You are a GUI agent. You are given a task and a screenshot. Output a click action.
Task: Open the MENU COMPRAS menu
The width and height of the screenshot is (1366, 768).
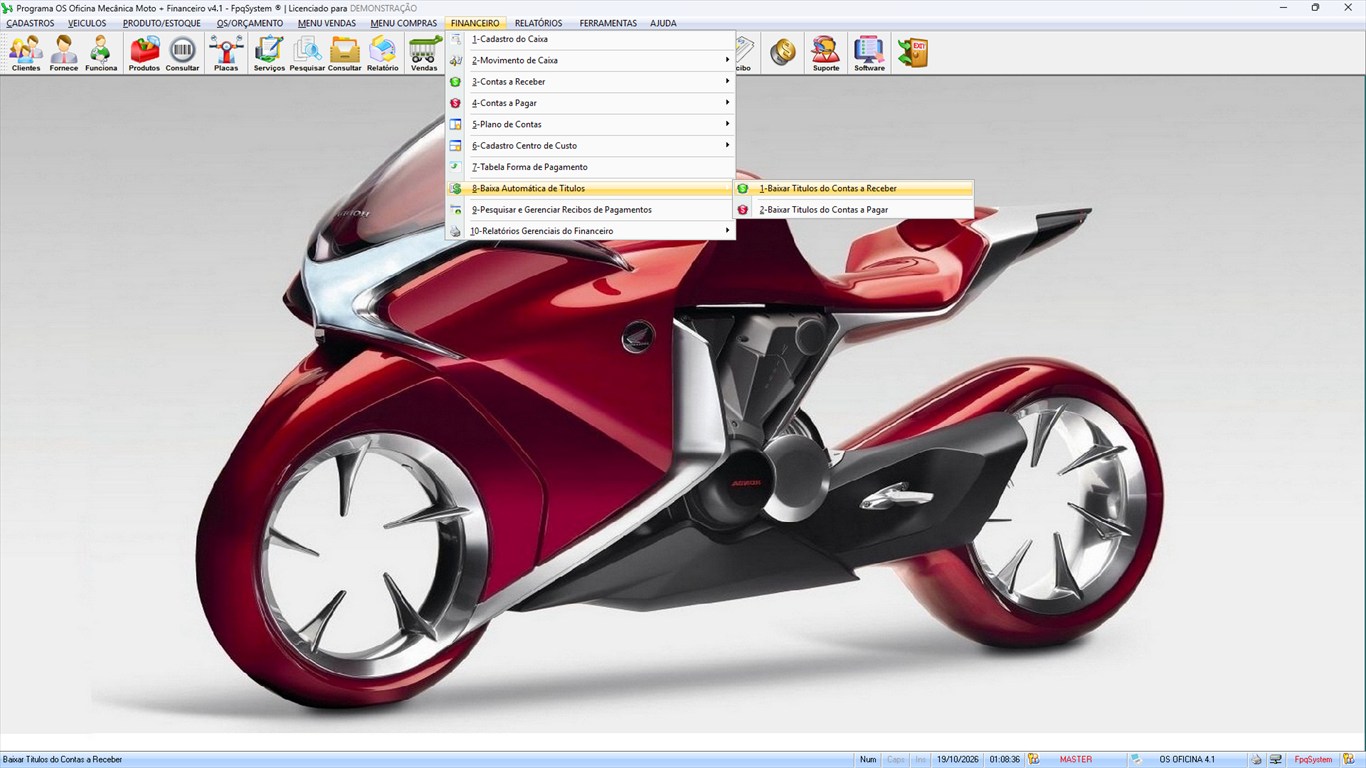coord(403,23)
